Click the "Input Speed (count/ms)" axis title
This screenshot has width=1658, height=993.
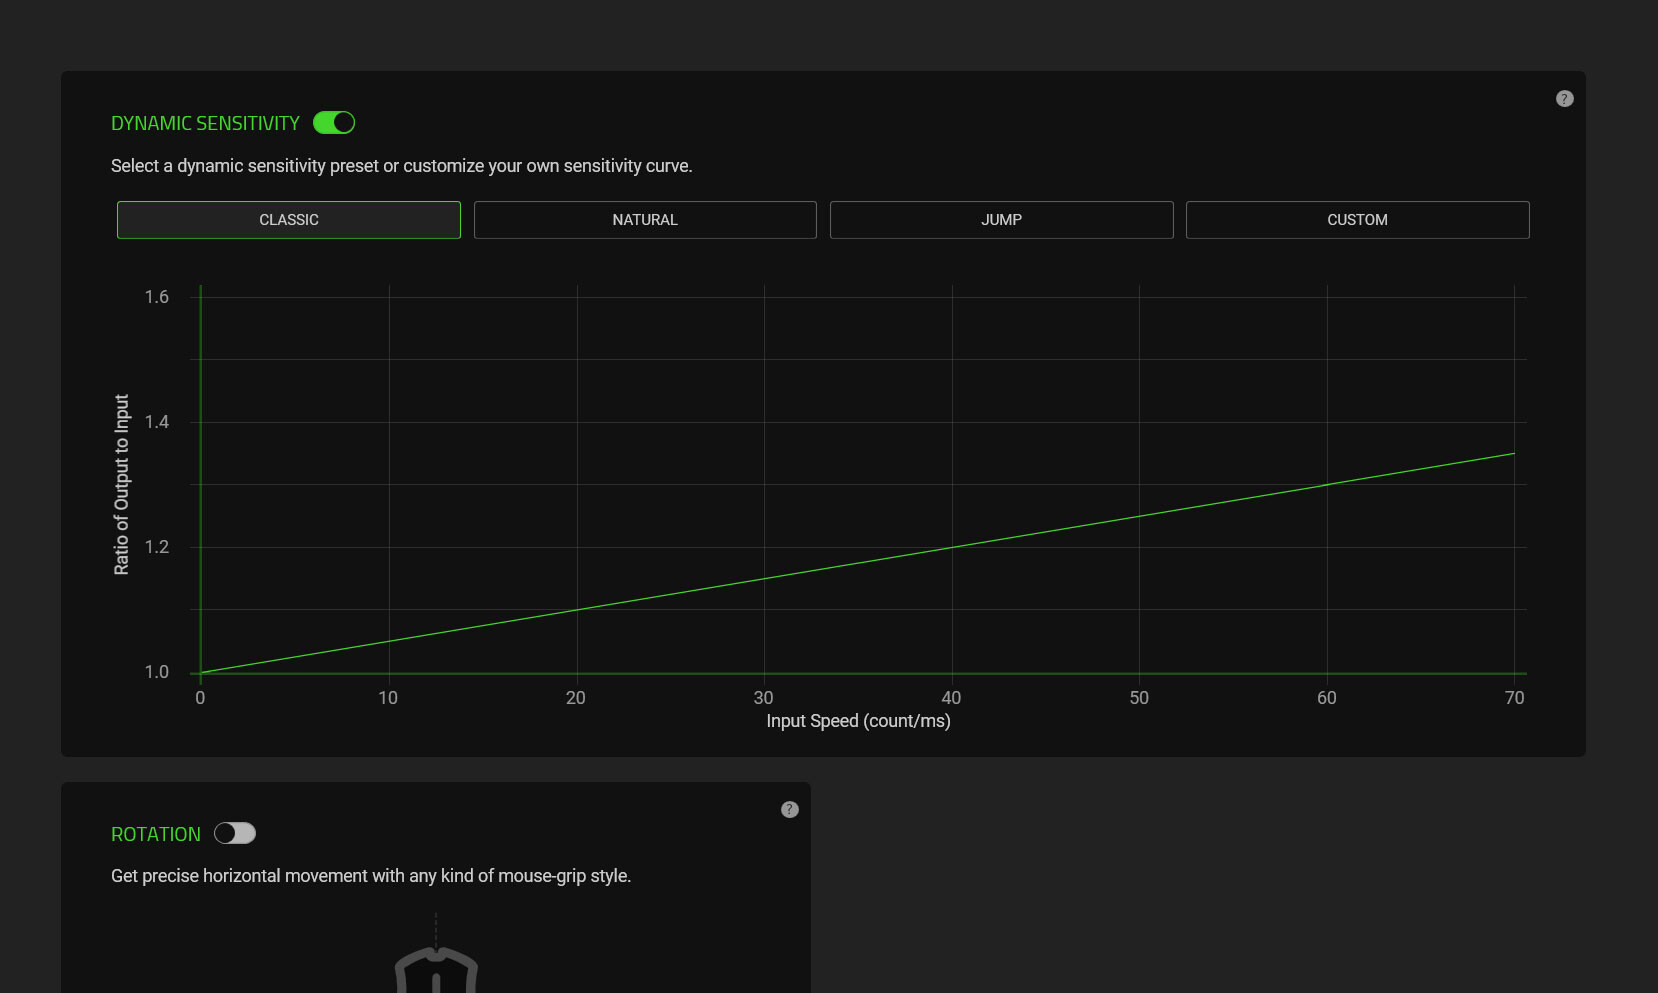click(858, 721)
